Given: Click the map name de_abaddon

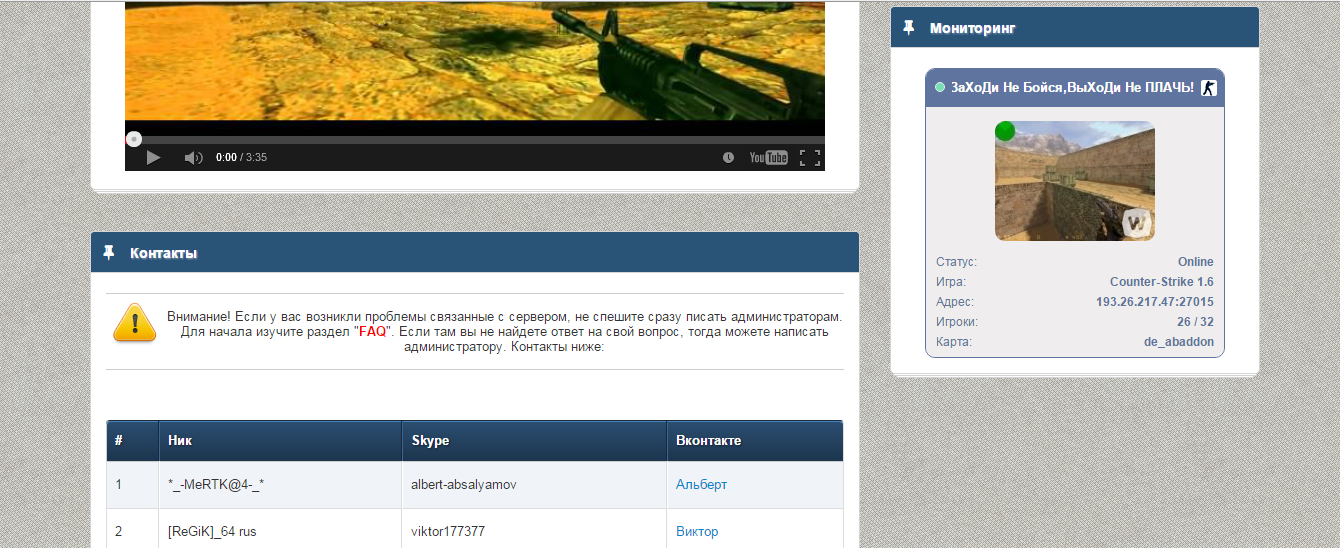Looking at the screenshot, I should pos(1179,342).
